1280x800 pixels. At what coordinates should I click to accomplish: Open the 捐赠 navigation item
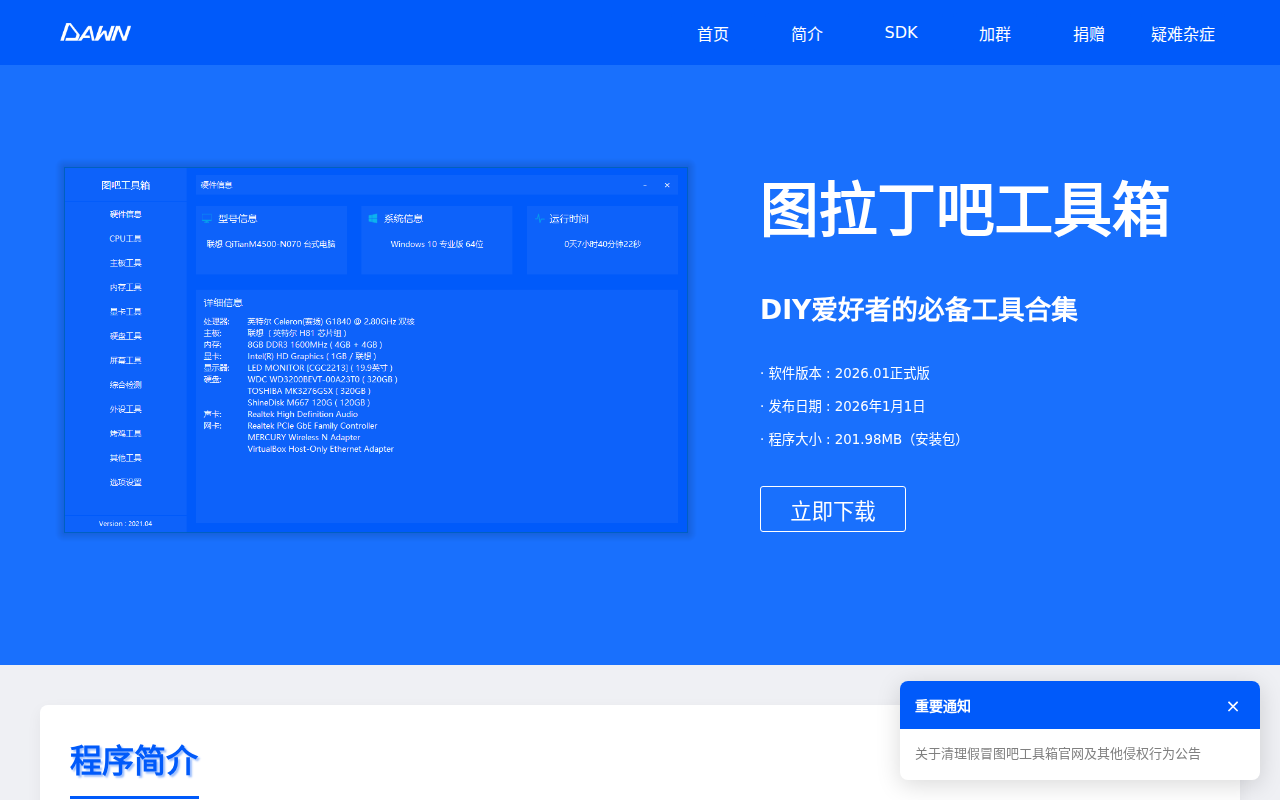[x=1088, y=33]
